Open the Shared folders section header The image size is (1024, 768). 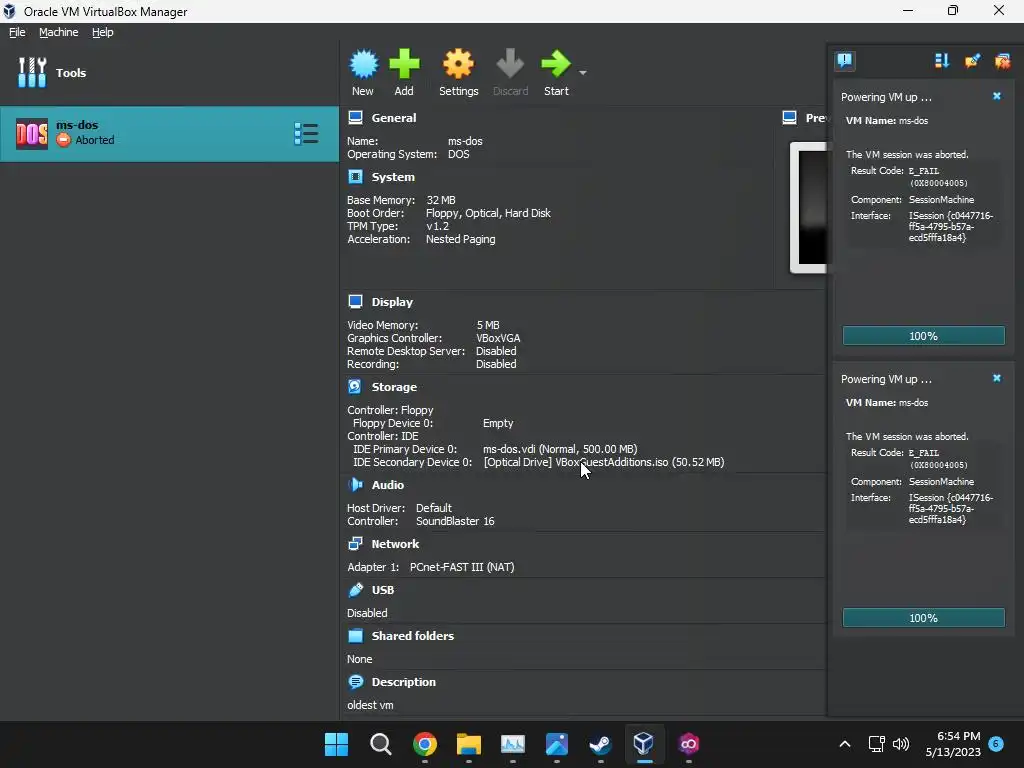413,635
